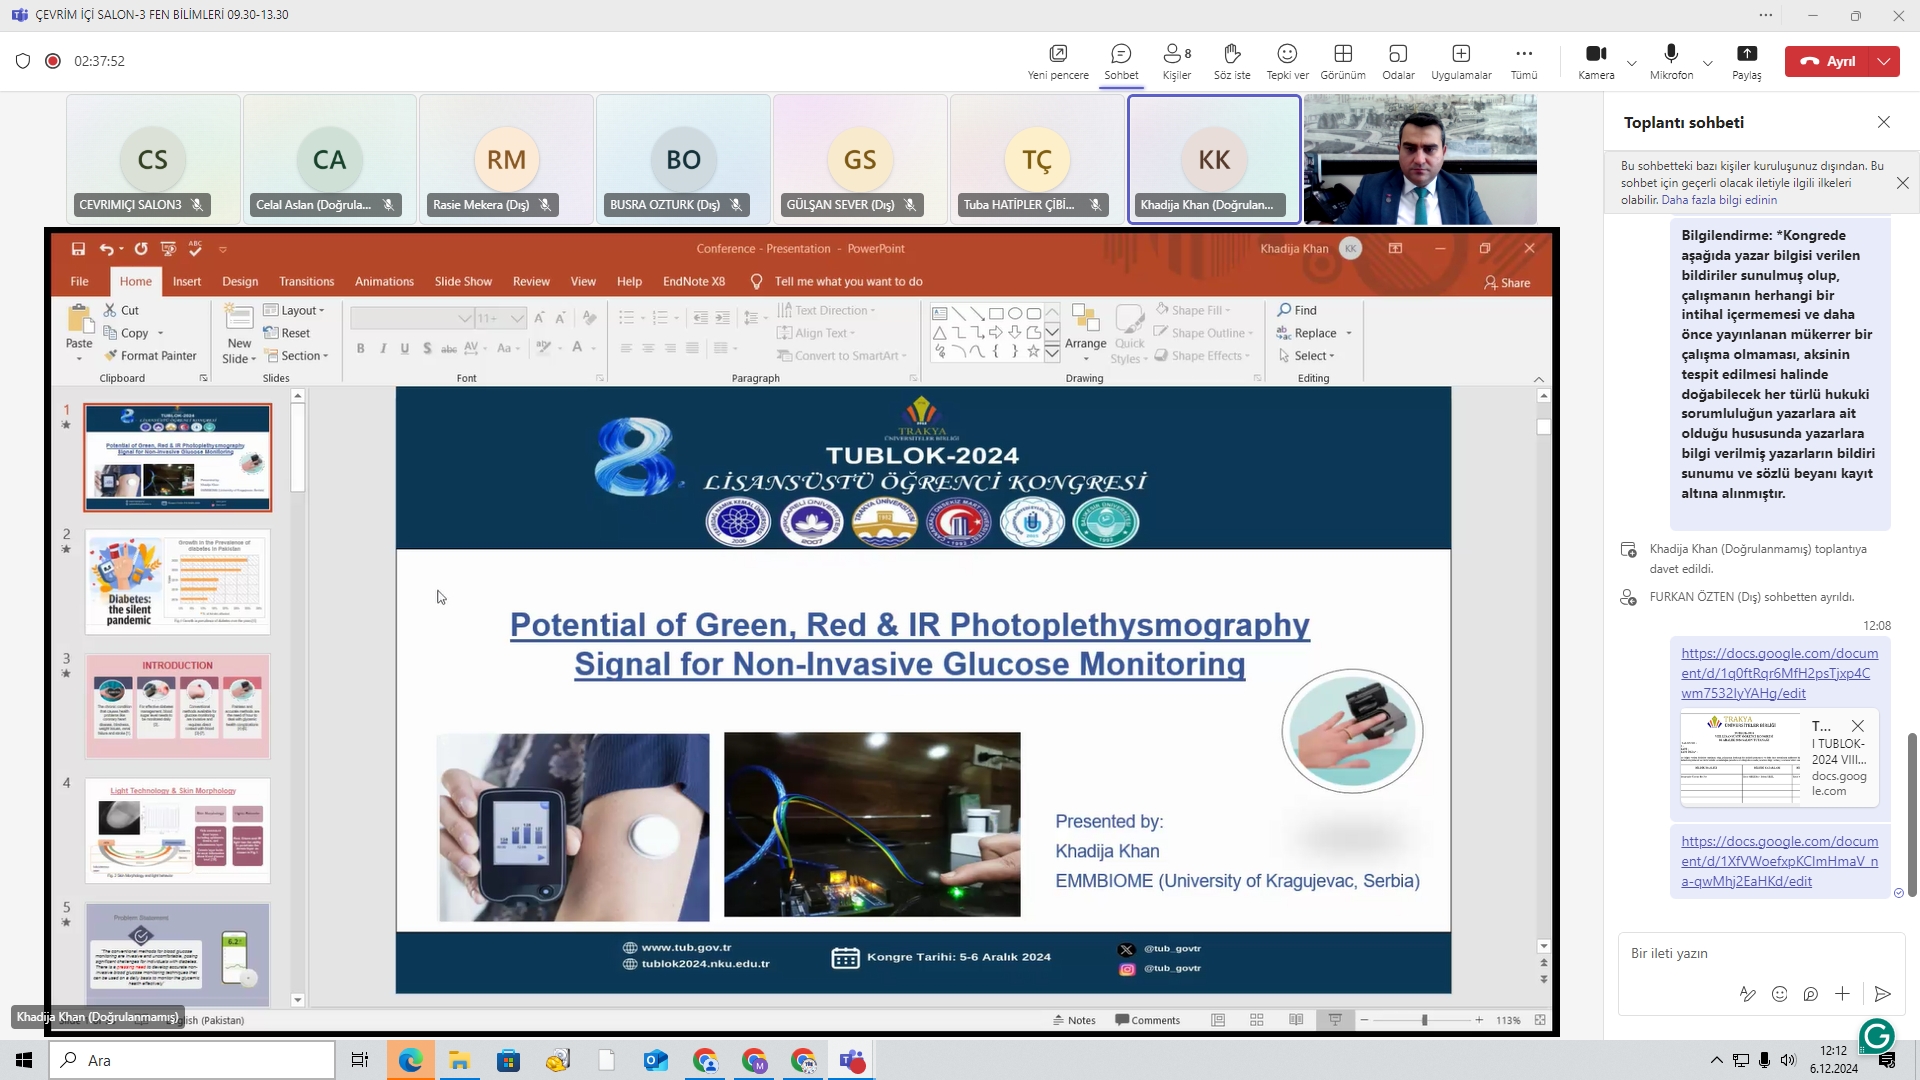1920x1080 pixels.
Task: Select slide 2 Diabetes thumbnail
Action: [178, 582]
